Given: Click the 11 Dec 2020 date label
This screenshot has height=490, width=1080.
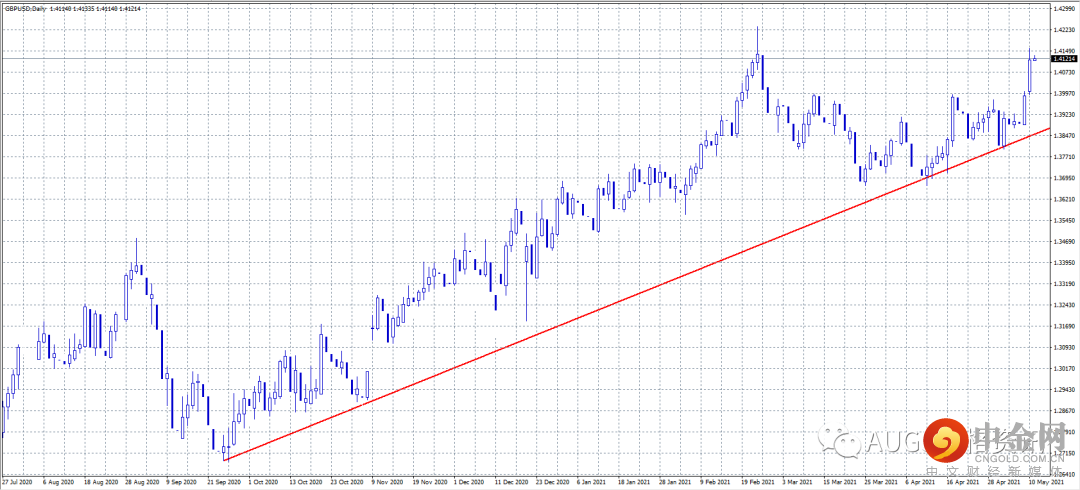Looking at the screenshot, I should (510, 484).
